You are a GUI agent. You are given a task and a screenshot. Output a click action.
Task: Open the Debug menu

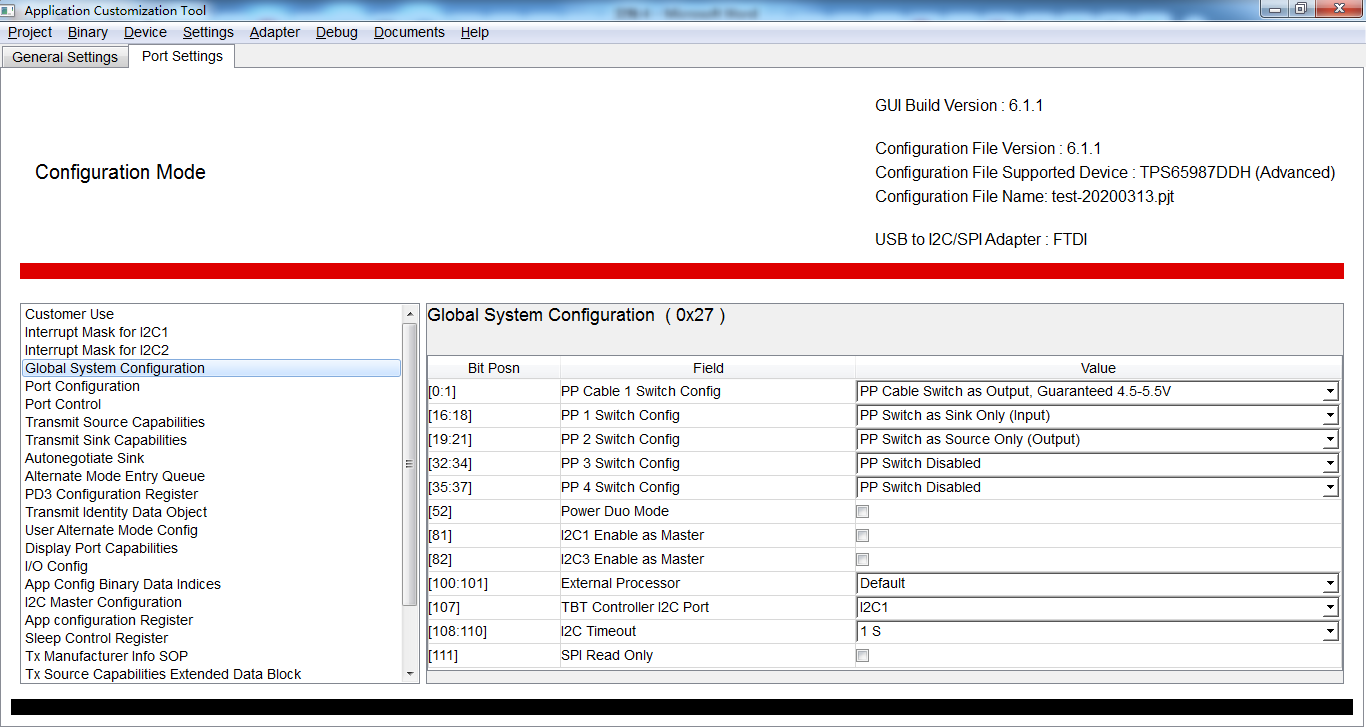pos(336,32)
